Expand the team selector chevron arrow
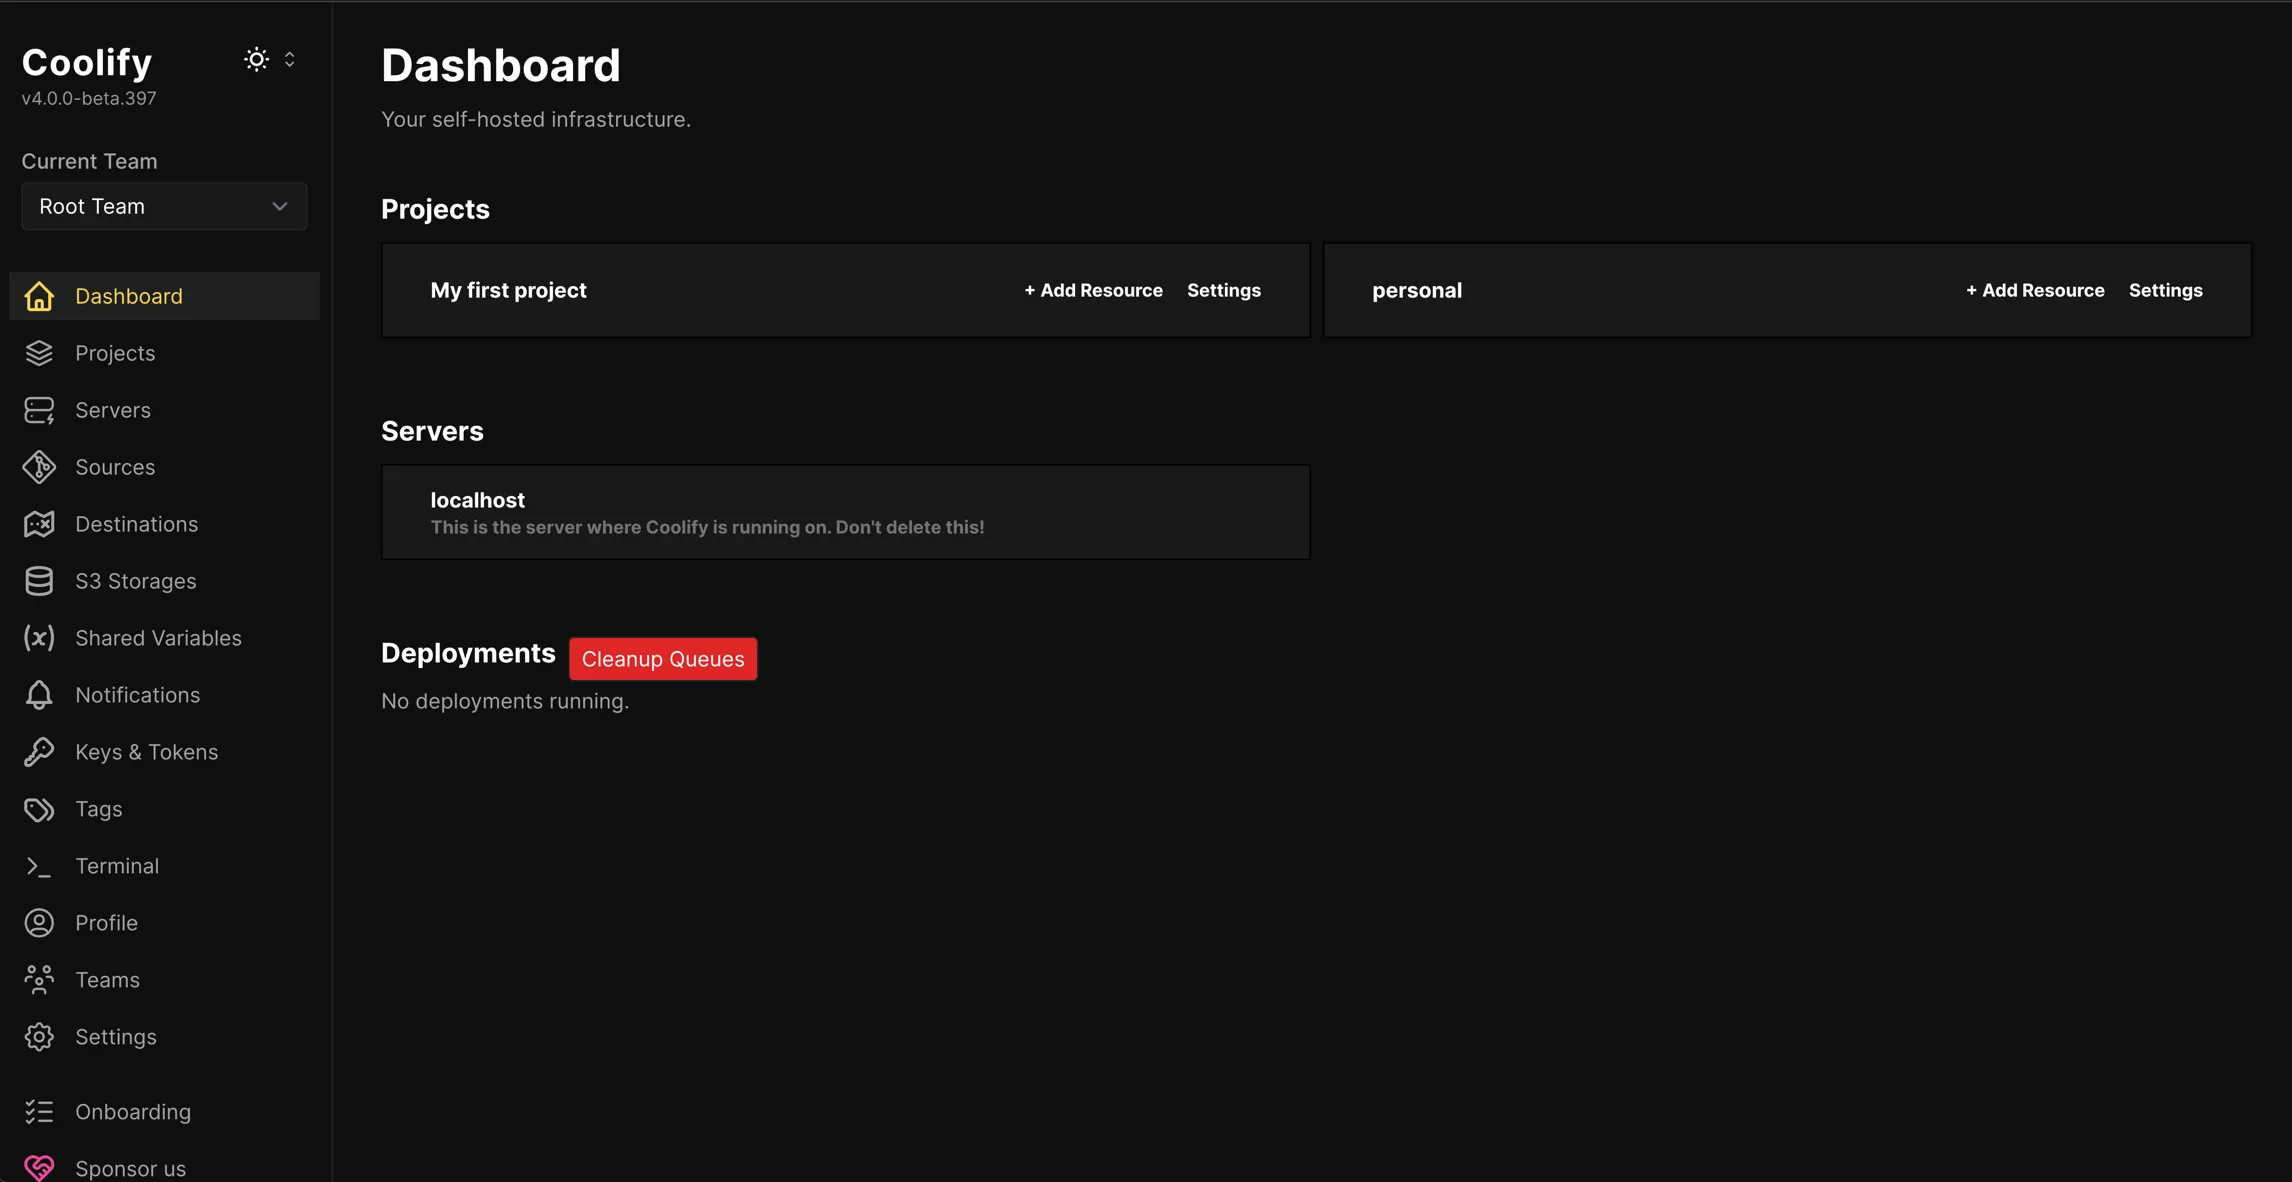 [280, 206]
